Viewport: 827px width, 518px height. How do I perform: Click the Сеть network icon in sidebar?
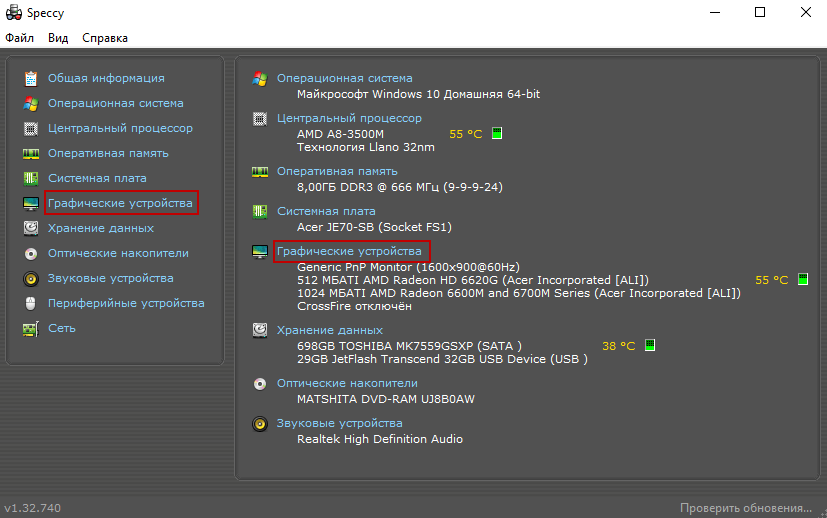click(30, 328)
